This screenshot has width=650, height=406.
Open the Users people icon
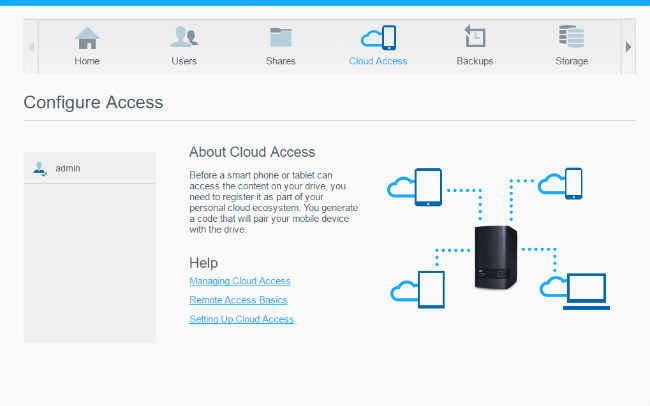[x=184, y=37]
